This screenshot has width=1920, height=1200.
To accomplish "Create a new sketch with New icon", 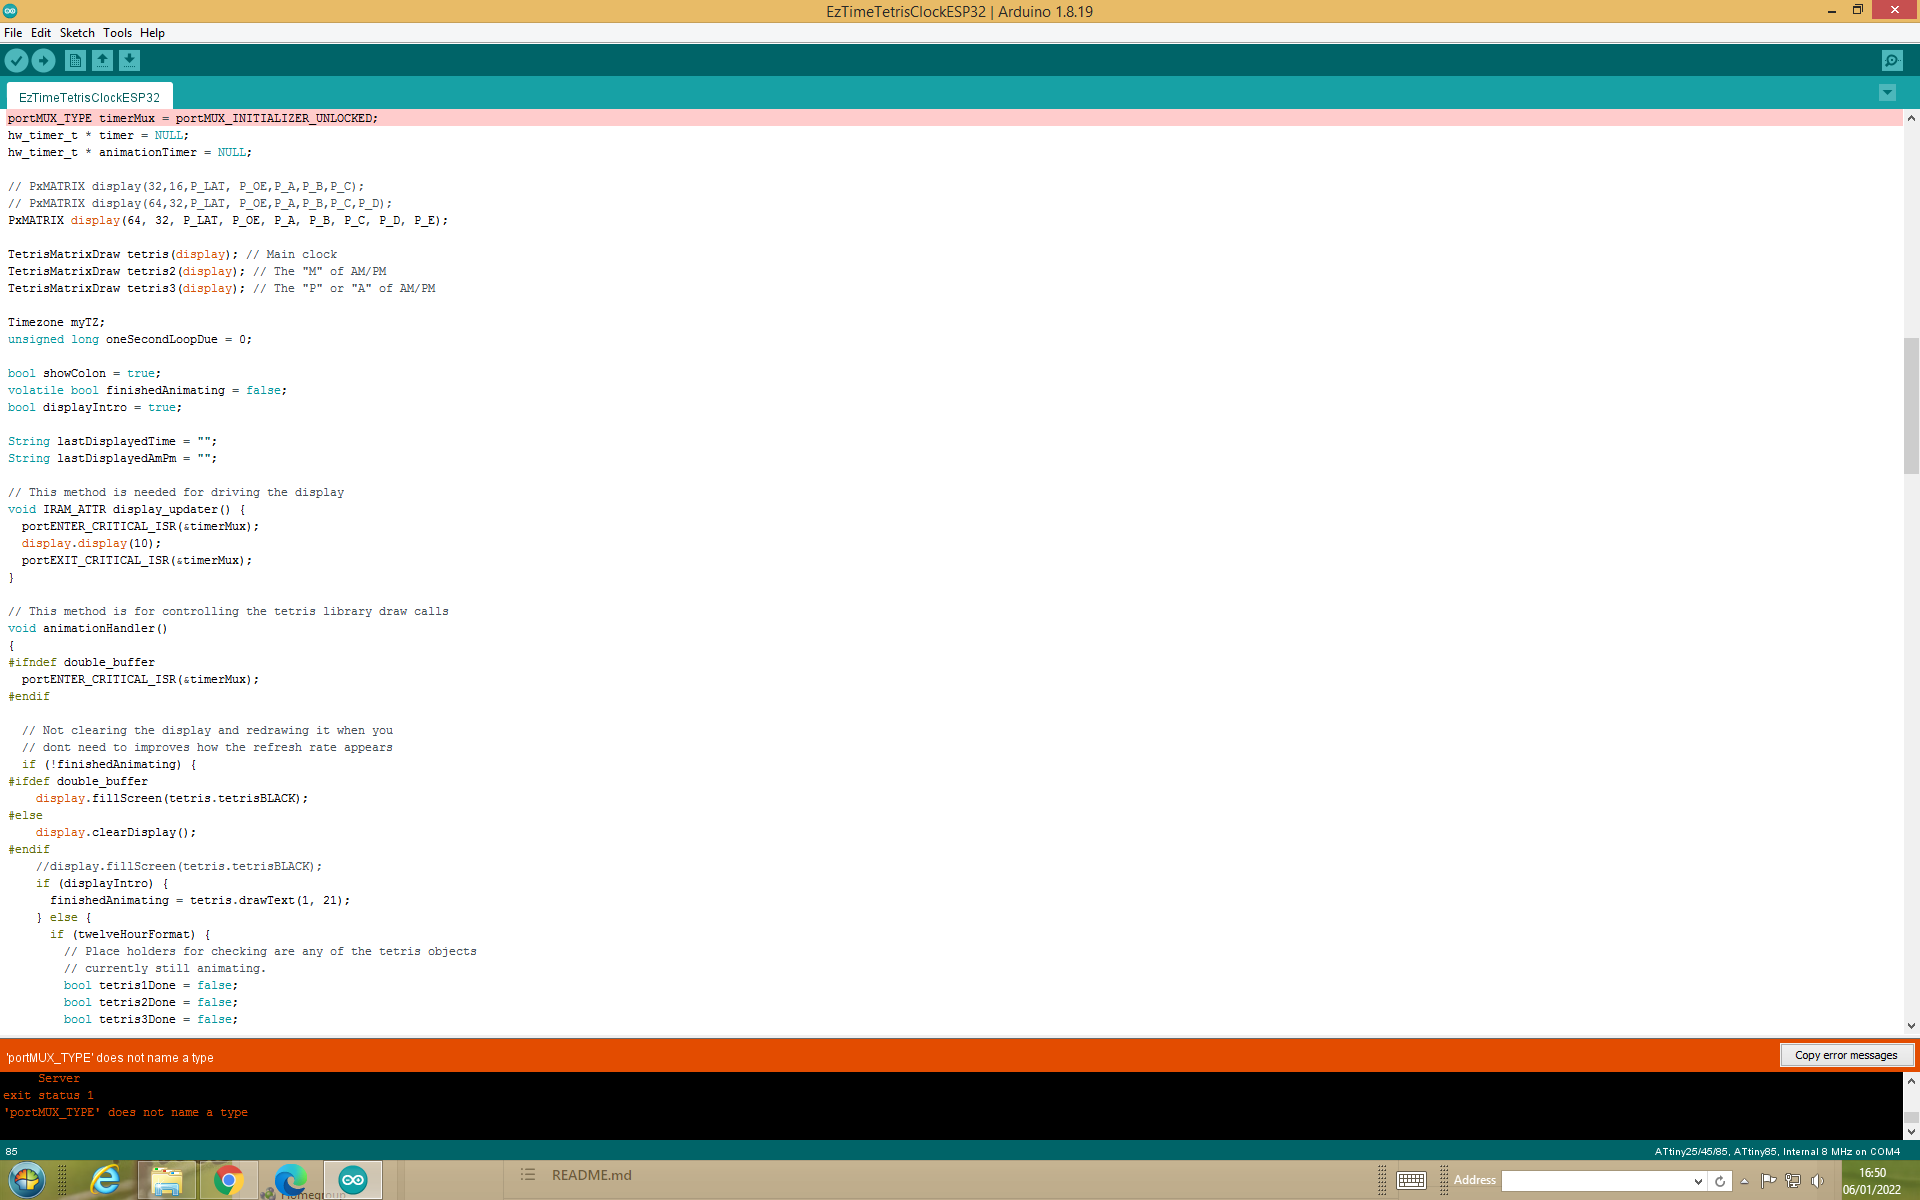I will (75, 61).
